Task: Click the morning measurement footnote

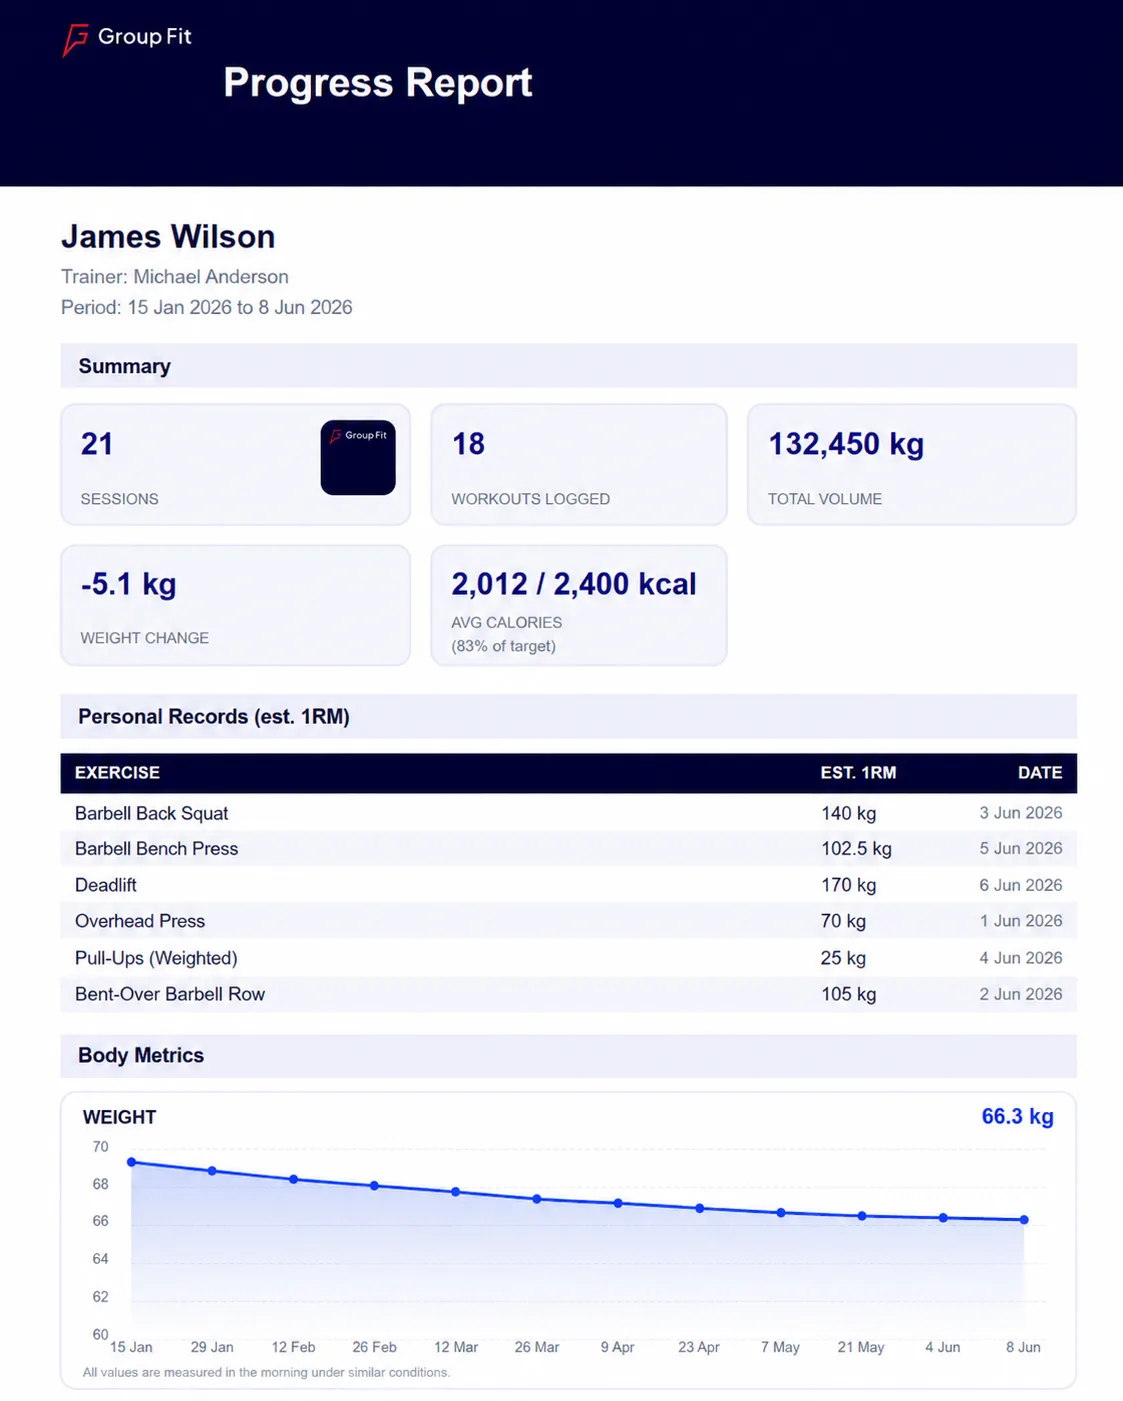Action: pyautogui.click(x=266, y=1372)
